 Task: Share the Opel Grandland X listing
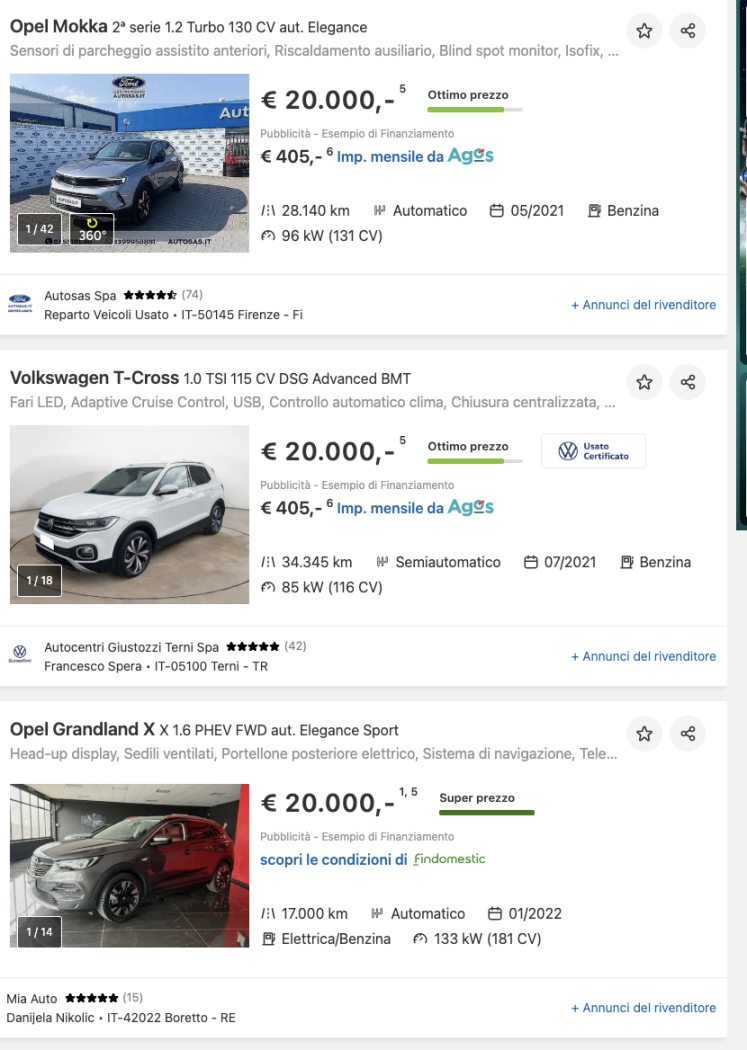pyautogui.click(x=688, y=734)
